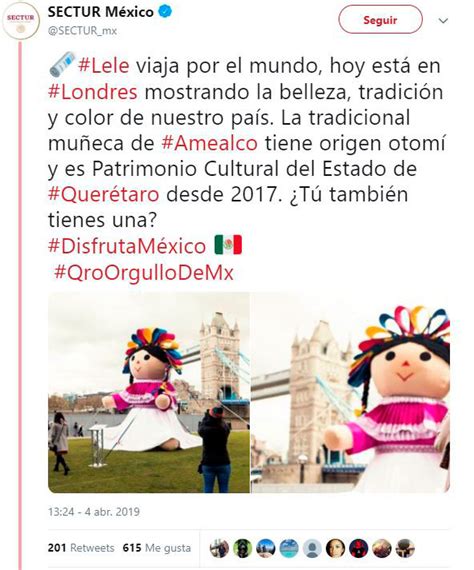
Task: Open the #DisfrutaMéxico hashtag
Action: (x=127, y=246)
